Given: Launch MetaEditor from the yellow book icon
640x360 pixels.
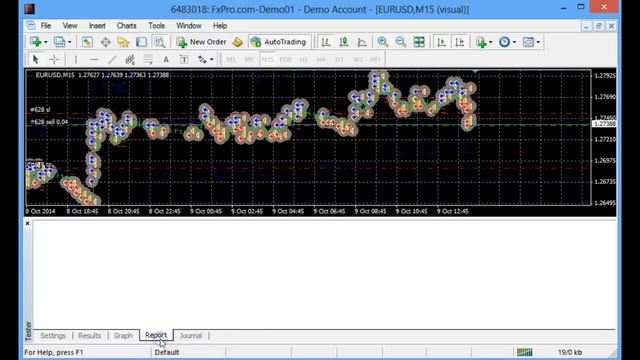Looking at the screenshot, I should click(x=238, y=42).
